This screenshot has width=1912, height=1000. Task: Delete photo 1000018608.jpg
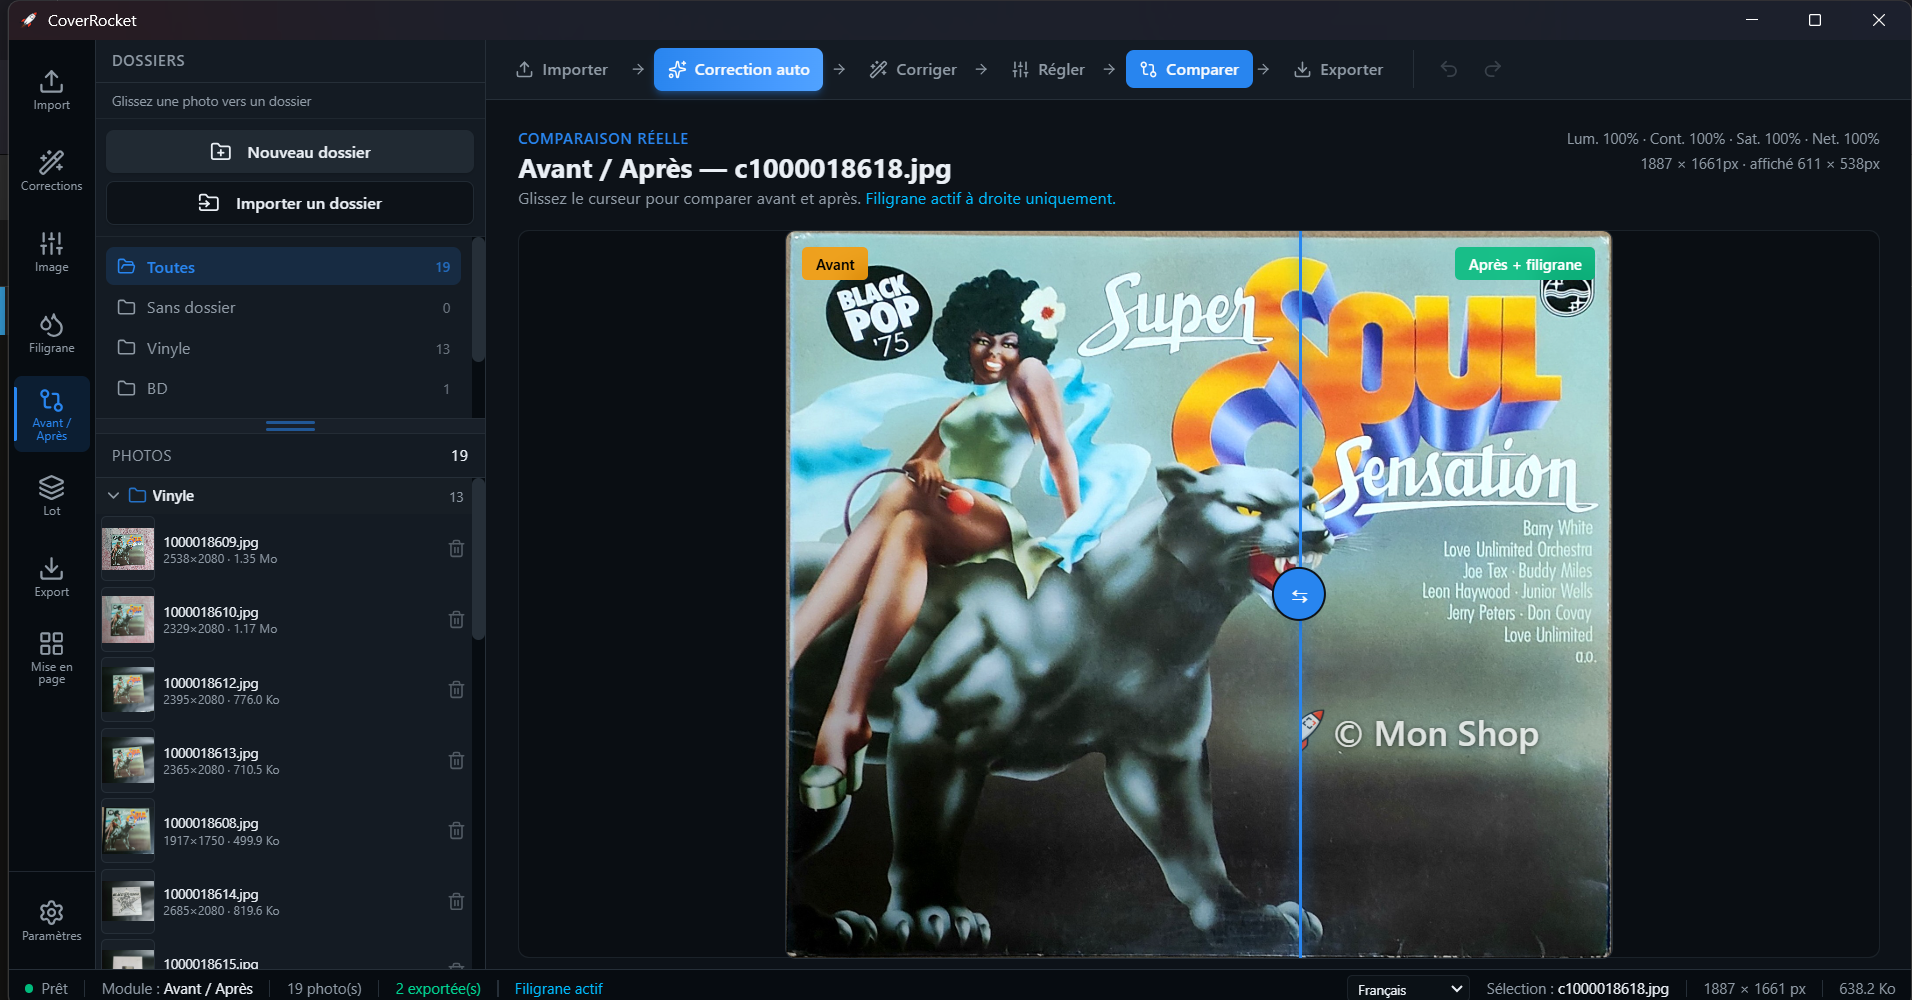456,830
